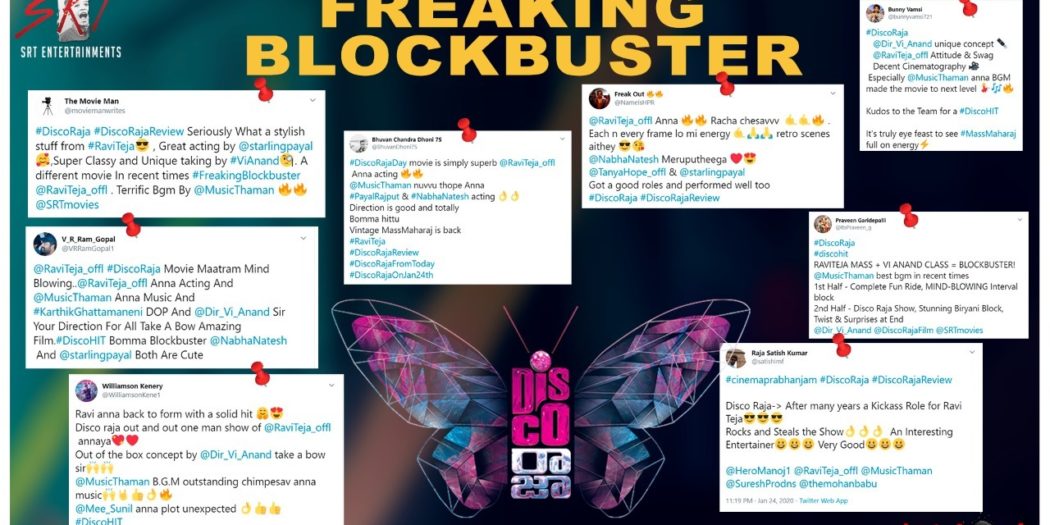1050x525 pixels.
Task: Open Raja Satish Kumar tweet options chevron
Action: pos(970,352)
